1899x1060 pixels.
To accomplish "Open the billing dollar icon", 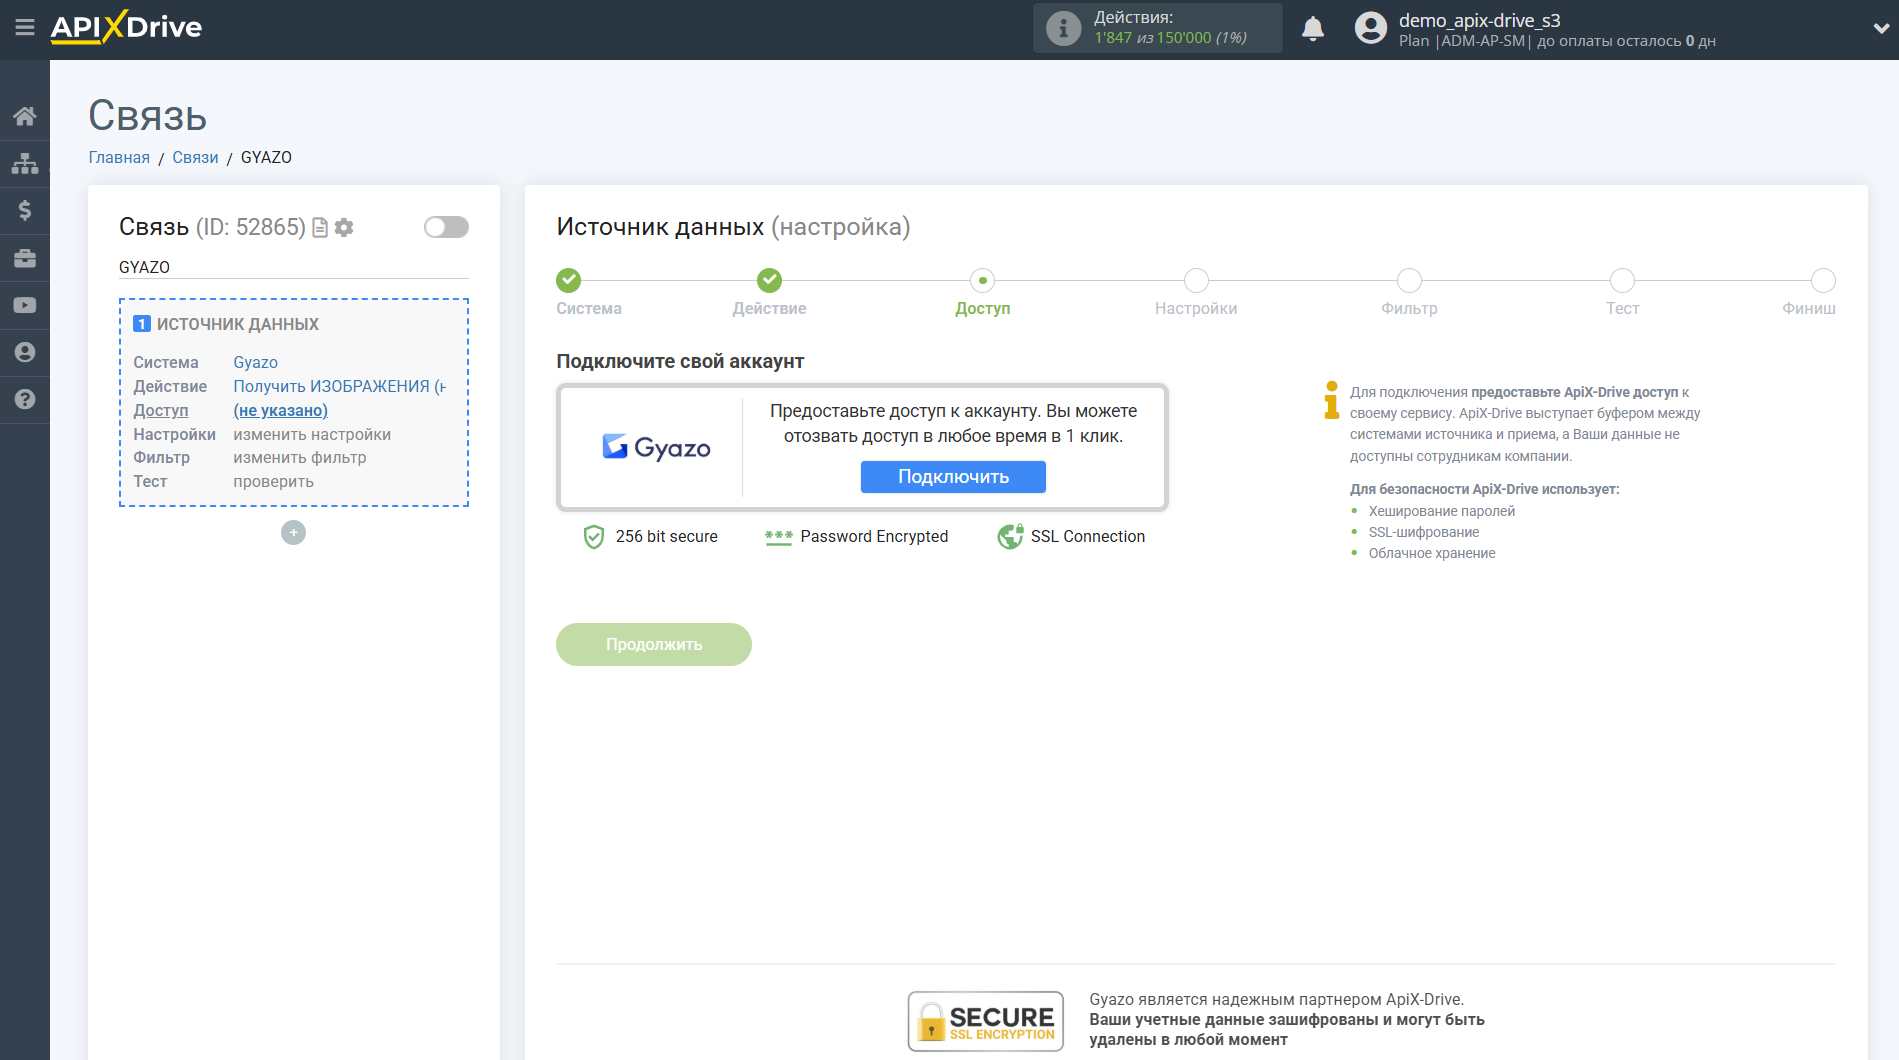I will [25, 210].
